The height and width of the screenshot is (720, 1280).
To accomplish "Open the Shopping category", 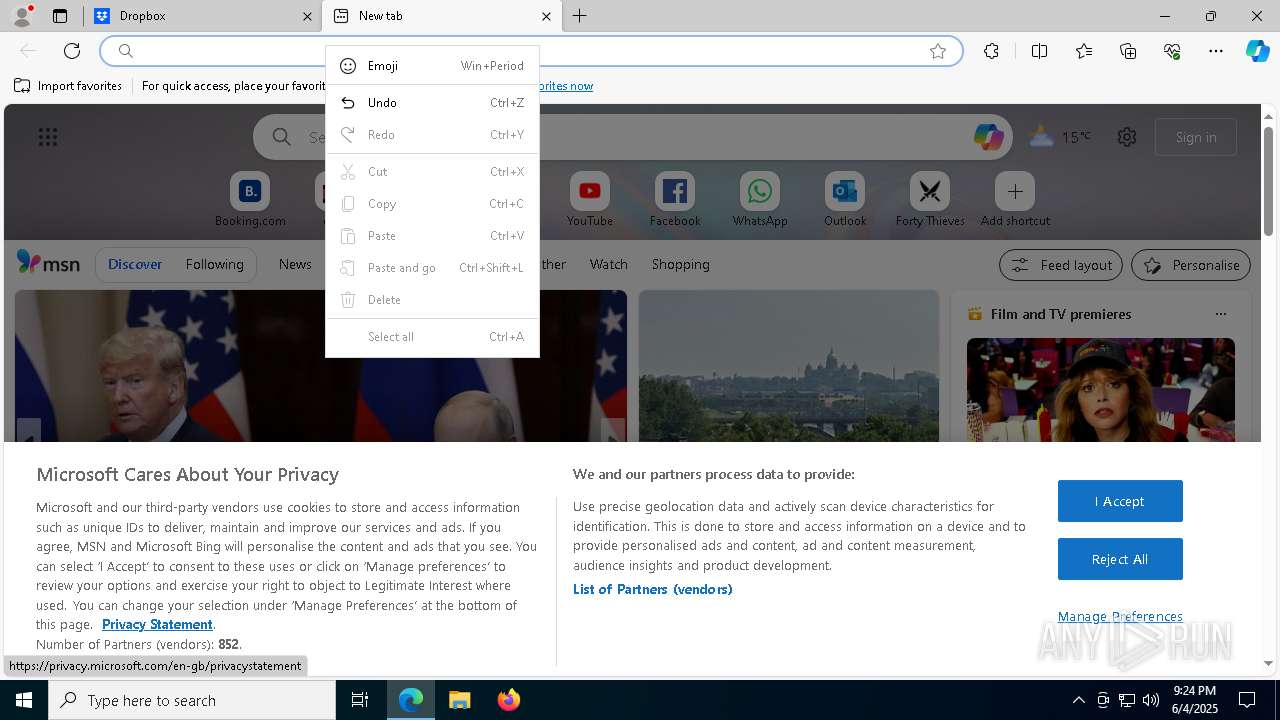I will [681, 264].
